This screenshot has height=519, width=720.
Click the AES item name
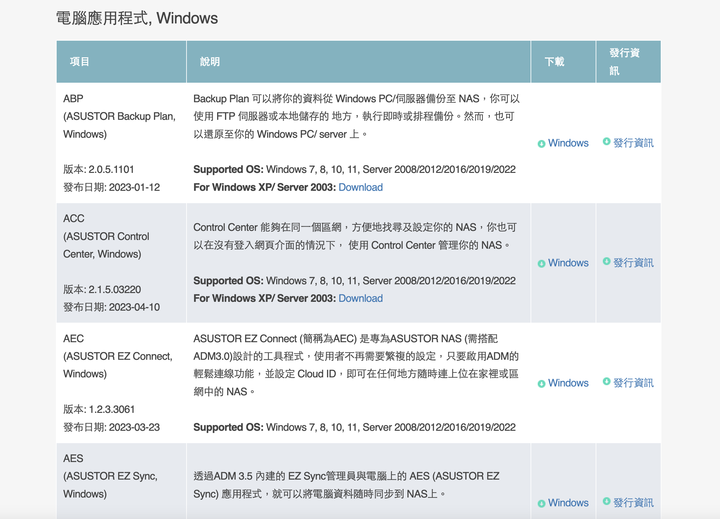tap(110, 476)
